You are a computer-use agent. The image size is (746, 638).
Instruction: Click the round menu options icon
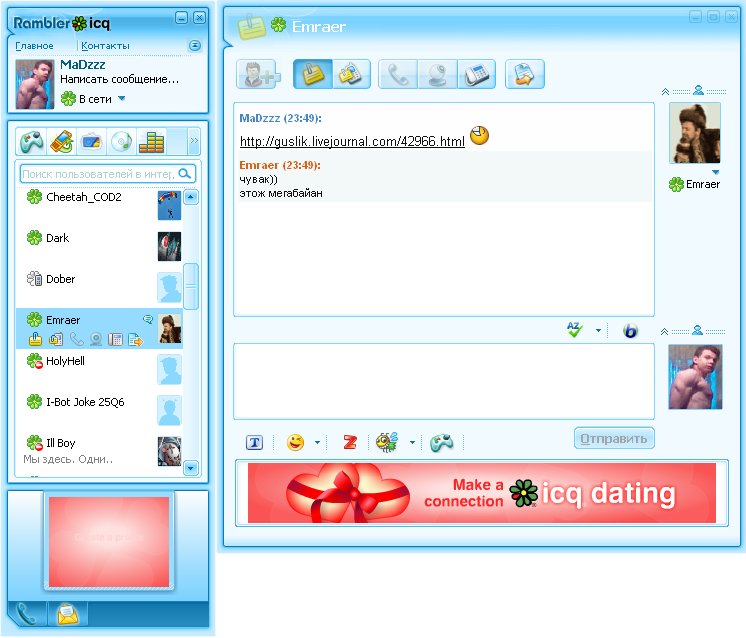[x=195, y=46]
